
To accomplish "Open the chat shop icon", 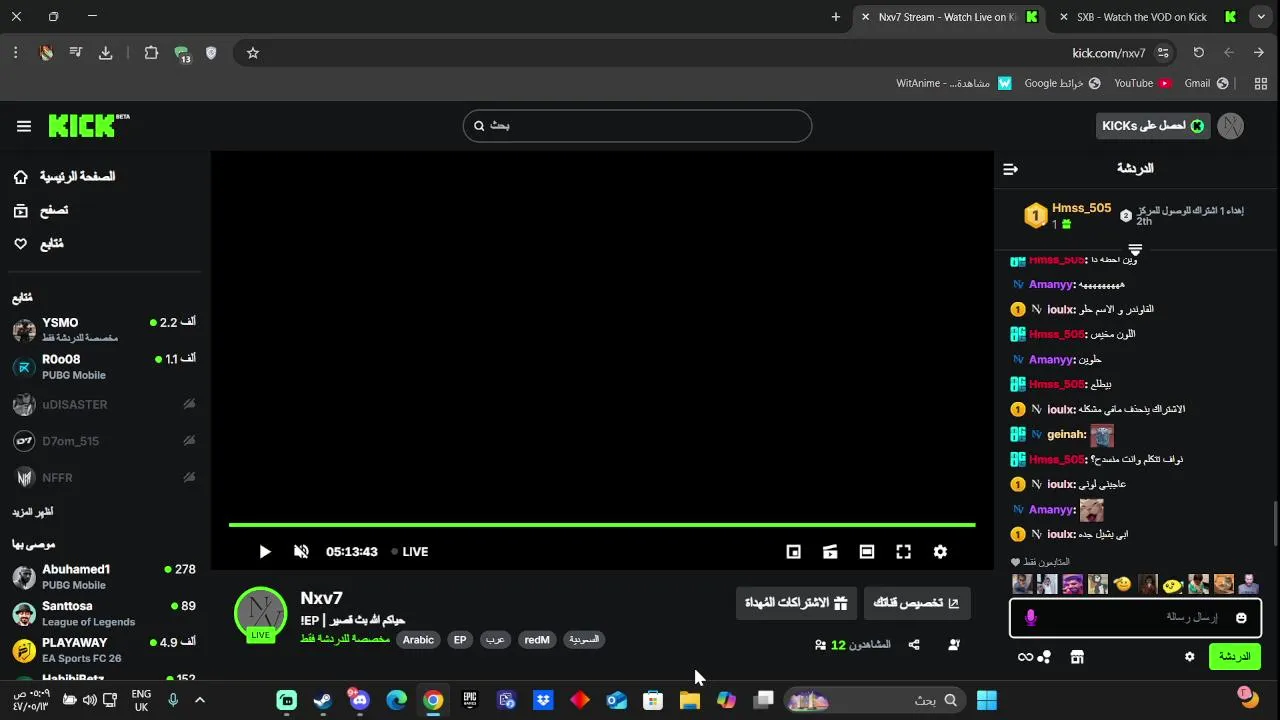I will tap(1077, 657).
